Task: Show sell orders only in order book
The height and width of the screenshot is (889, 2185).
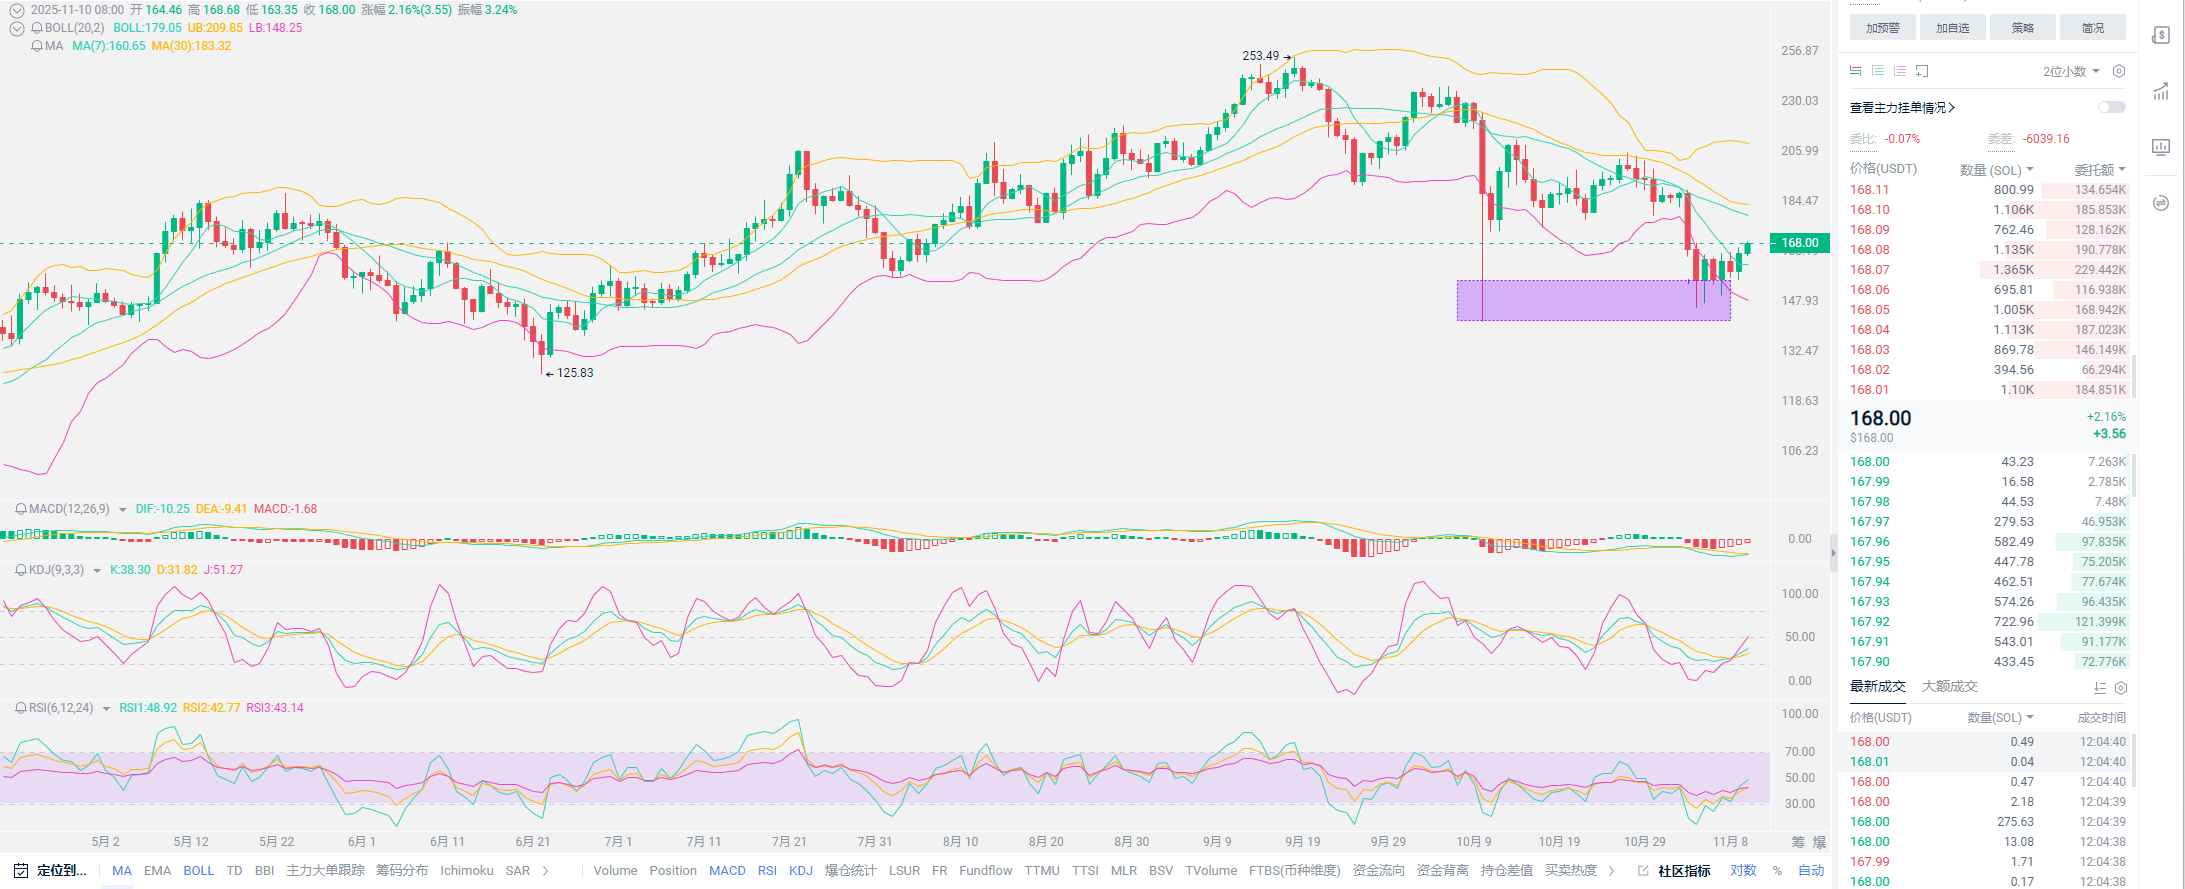Action: click(x=1899, y=71)
